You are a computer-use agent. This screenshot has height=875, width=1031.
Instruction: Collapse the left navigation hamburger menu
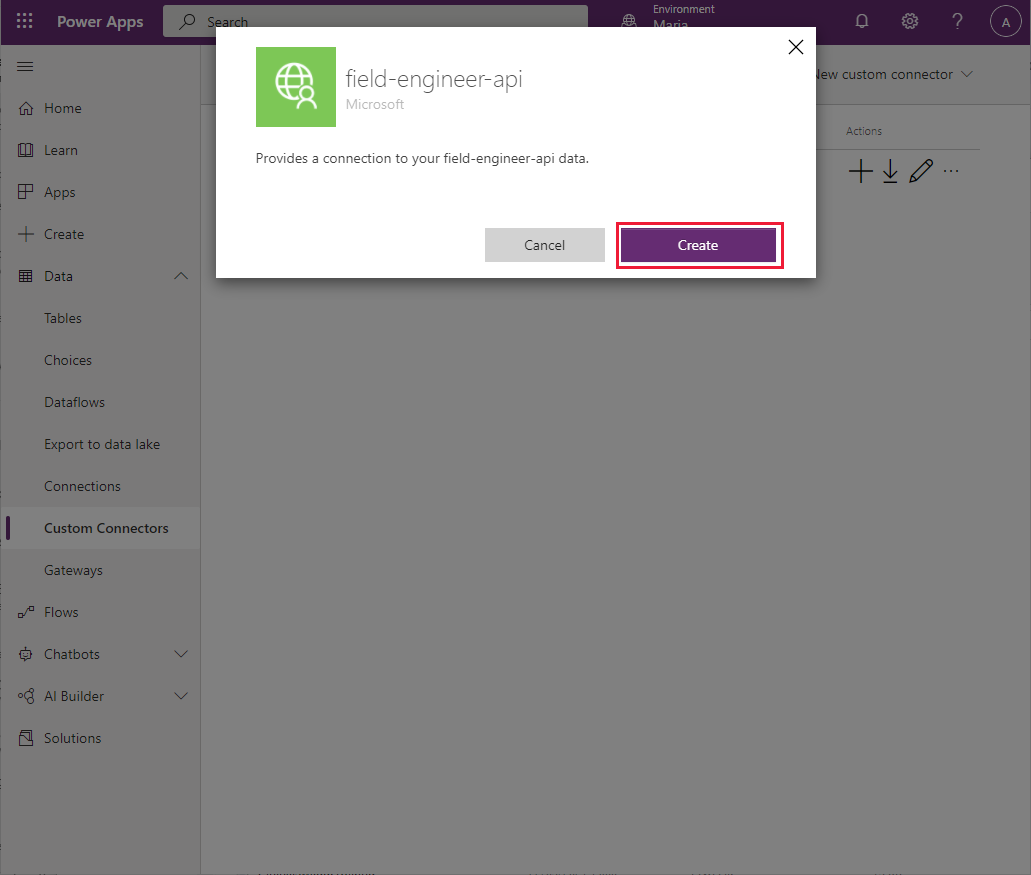coord(25,66)
